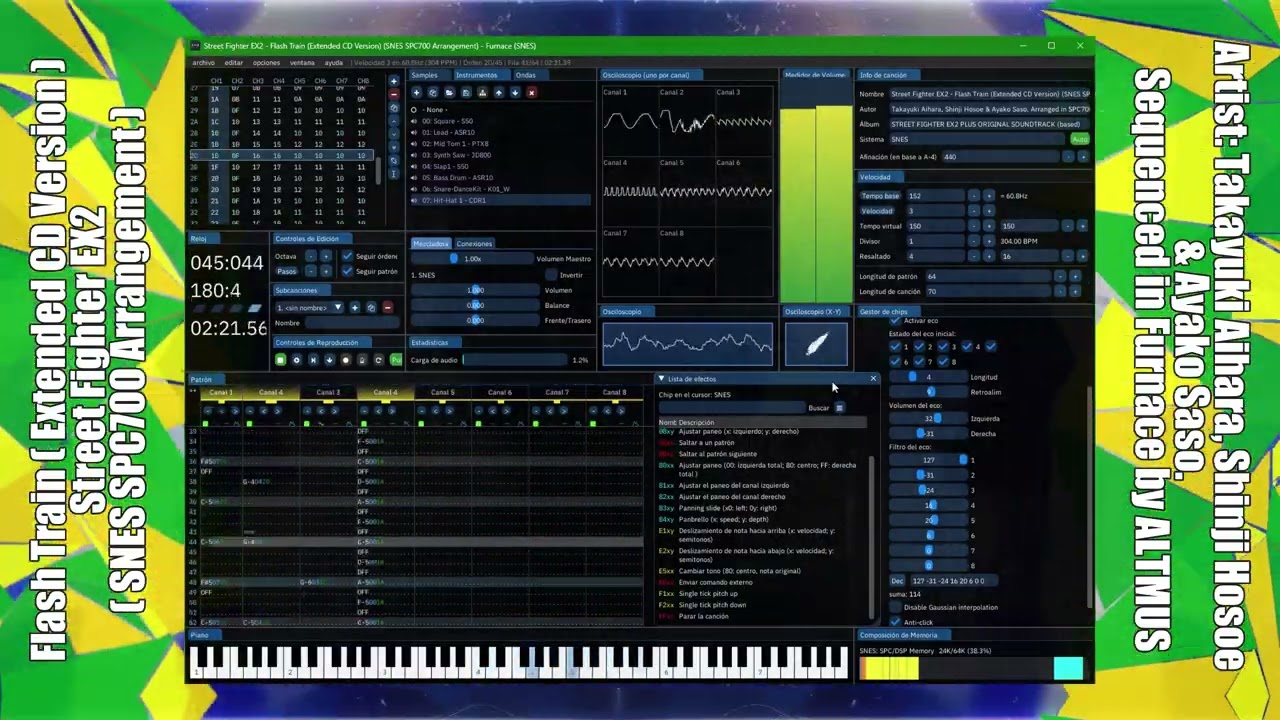
Task: Toggle Activar eco checkbox
Action: point(895,320)
